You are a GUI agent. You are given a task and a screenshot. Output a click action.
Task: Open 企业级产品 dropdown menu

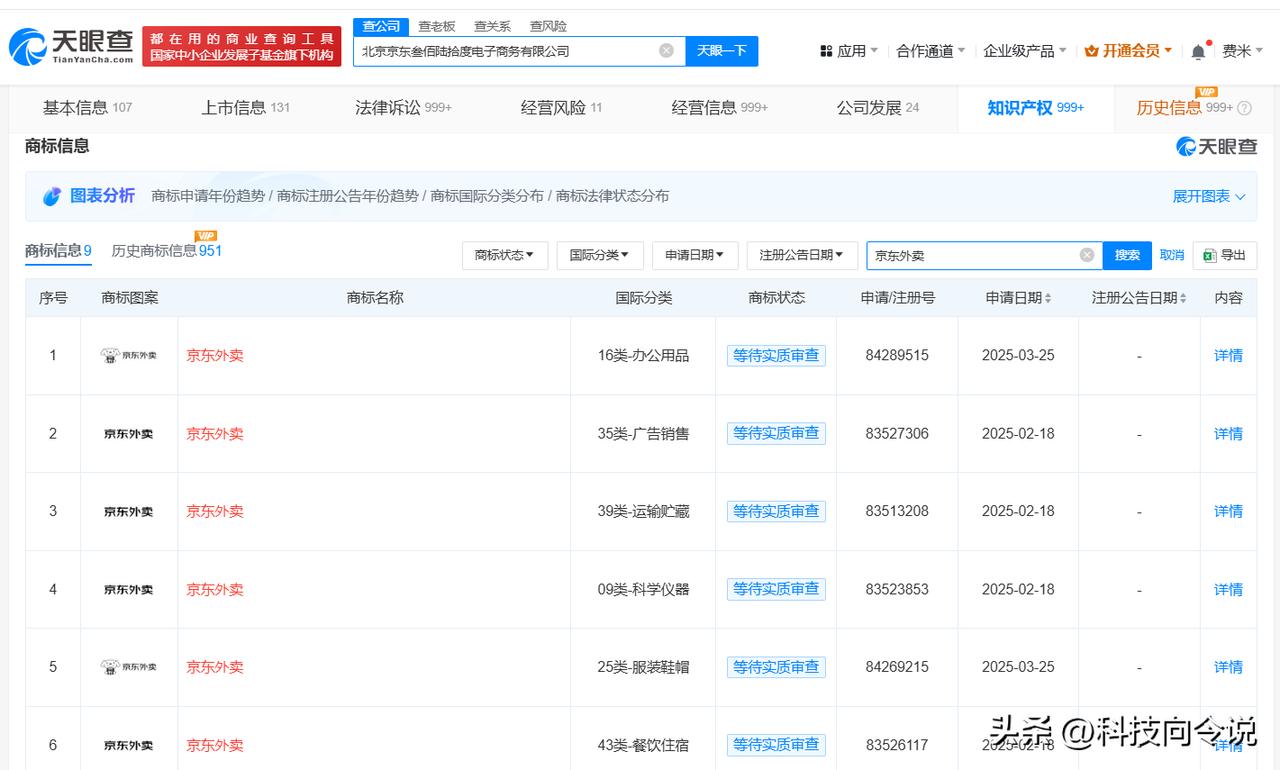coord(1025,51)
